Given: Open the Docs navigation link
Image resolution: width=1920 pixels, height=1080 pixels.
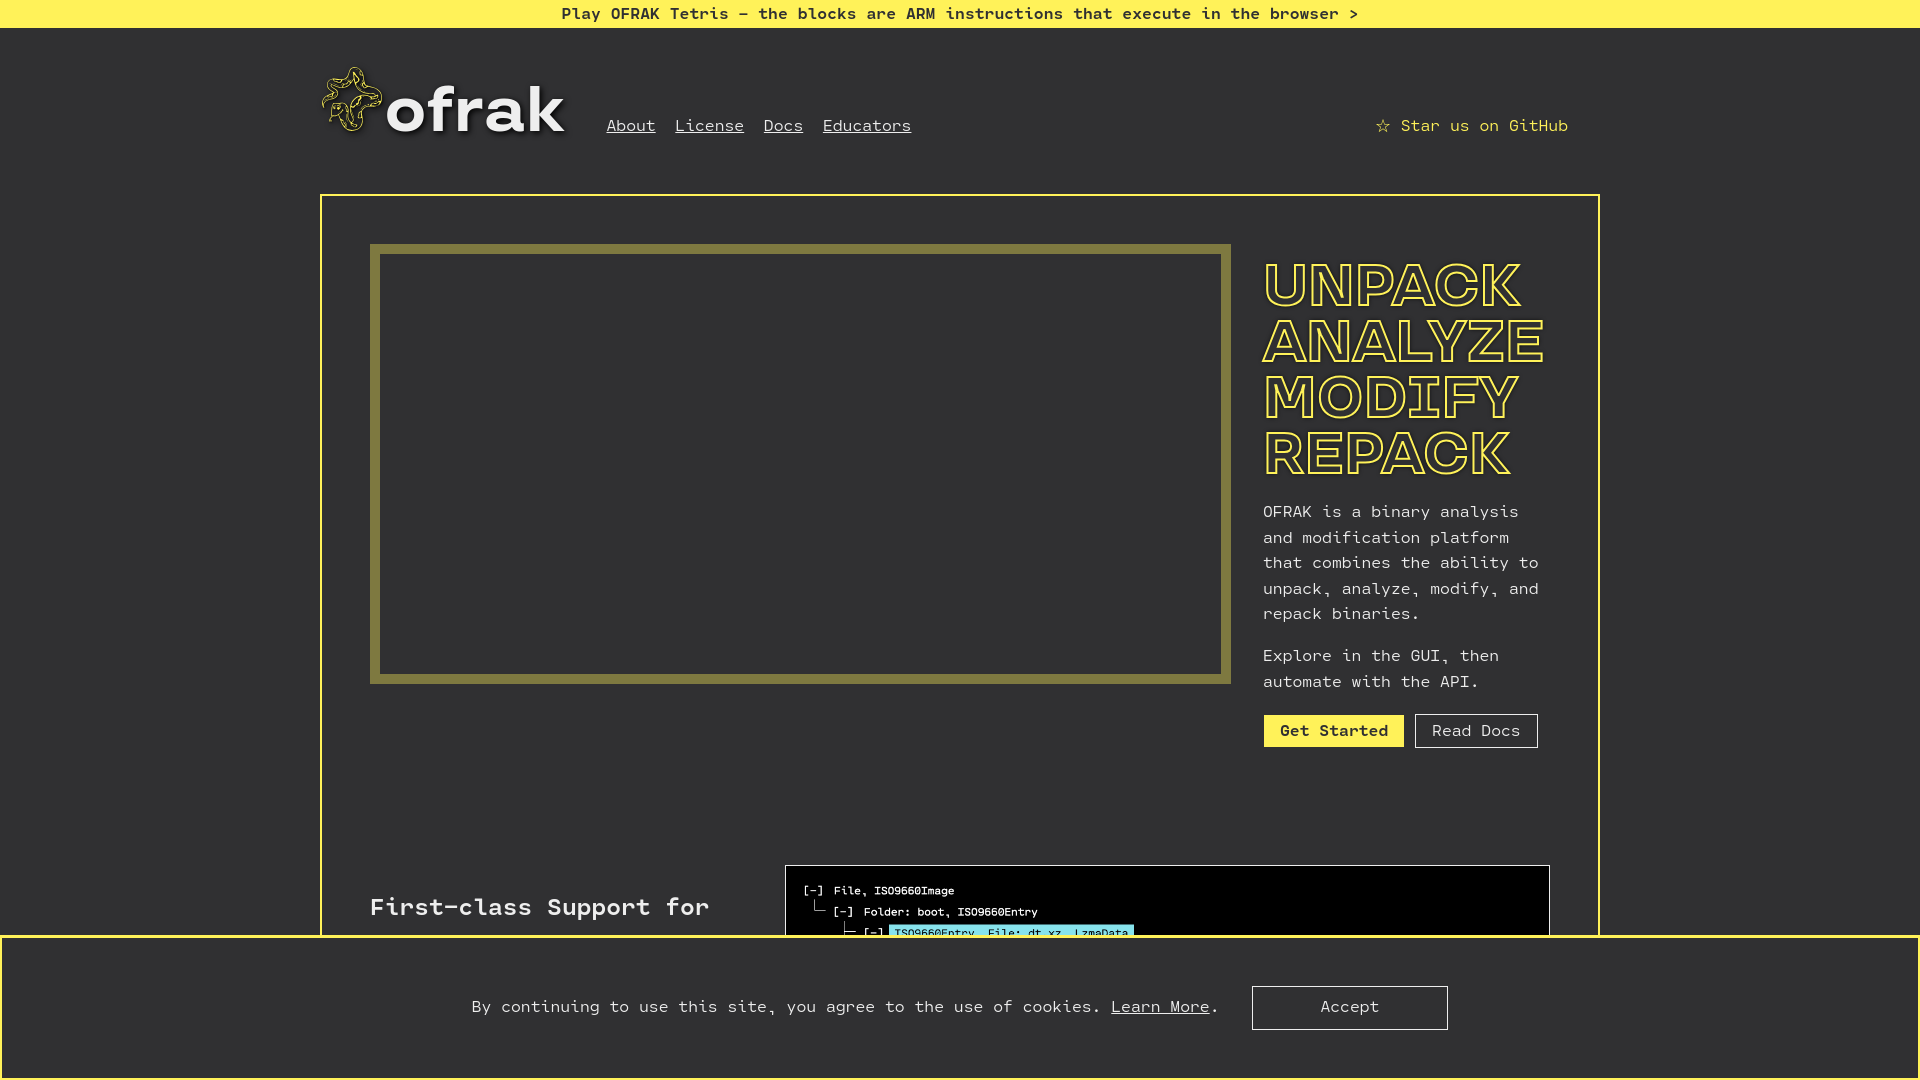Looking at the screenshot, I should pos(783,126).
